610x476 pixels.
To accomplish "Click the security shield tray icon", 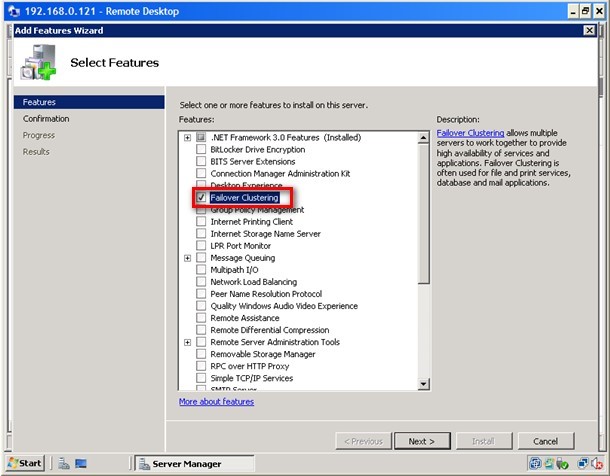I will coord(563,464).
